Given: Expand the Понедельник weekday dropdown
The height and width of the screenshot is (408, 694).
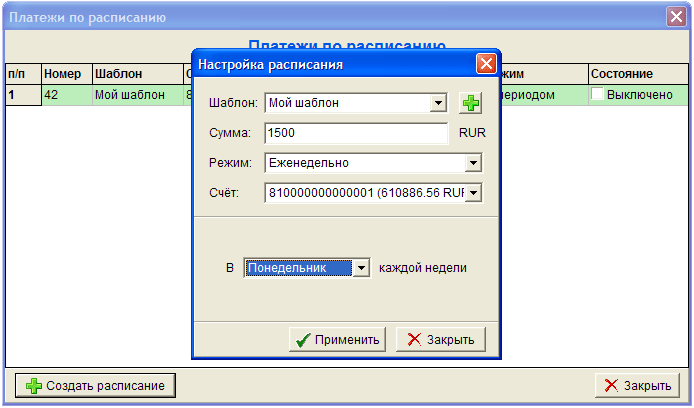Looking at the screenshot, I should 361,268.
